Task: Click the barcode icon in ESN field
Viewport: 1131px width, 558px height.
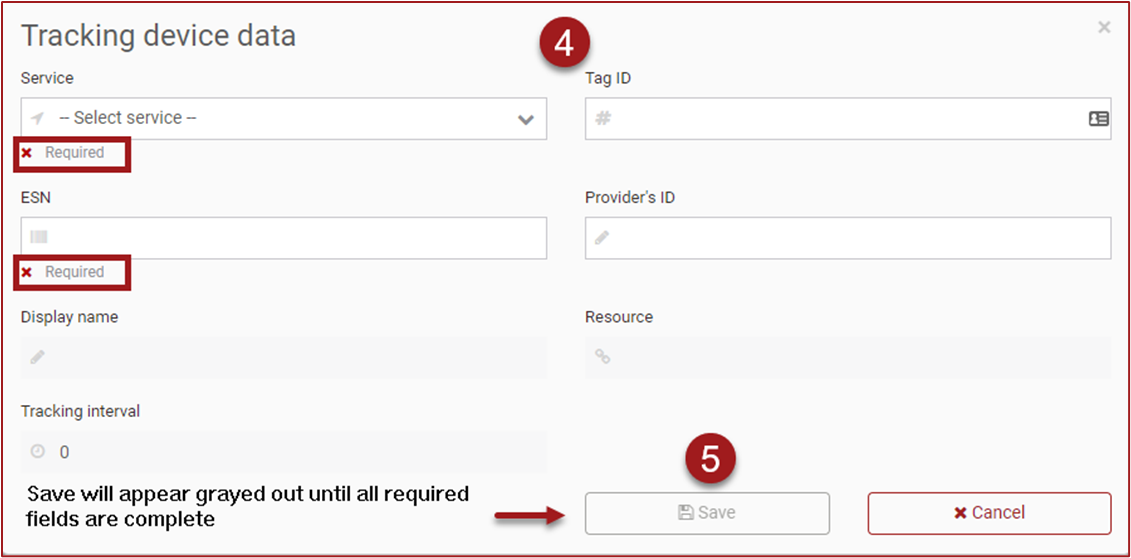Action: coord(39,238)
